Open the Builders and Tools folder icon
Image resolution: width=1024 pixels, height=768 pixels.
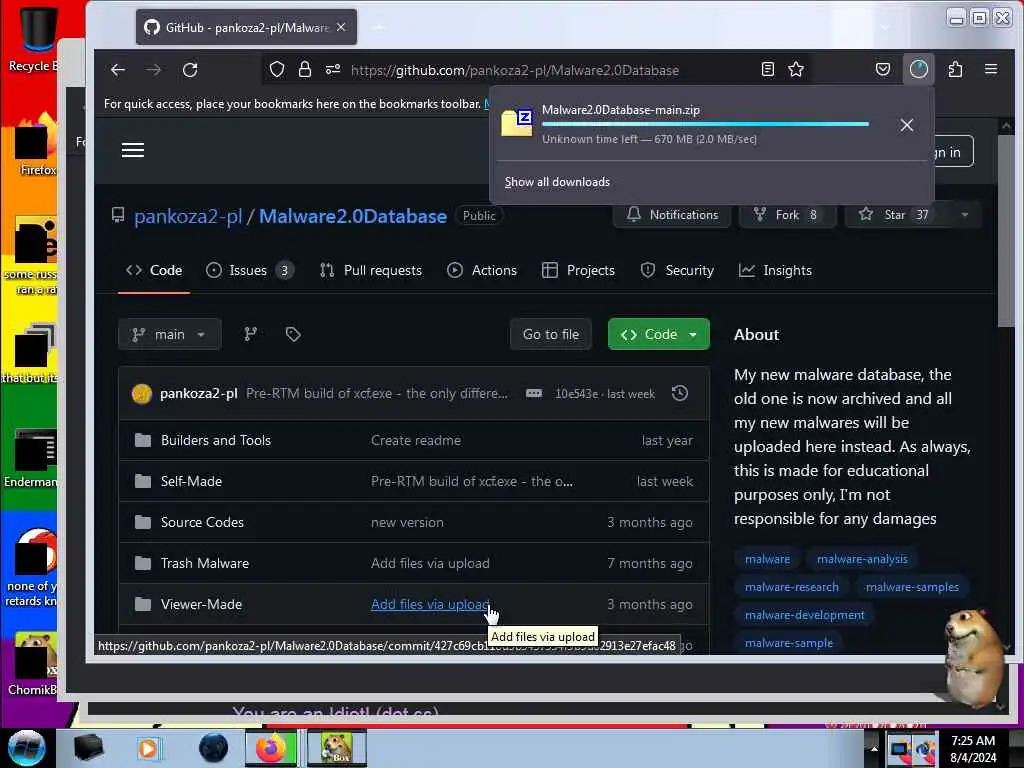pyautogui.click(x=142, y=440)
